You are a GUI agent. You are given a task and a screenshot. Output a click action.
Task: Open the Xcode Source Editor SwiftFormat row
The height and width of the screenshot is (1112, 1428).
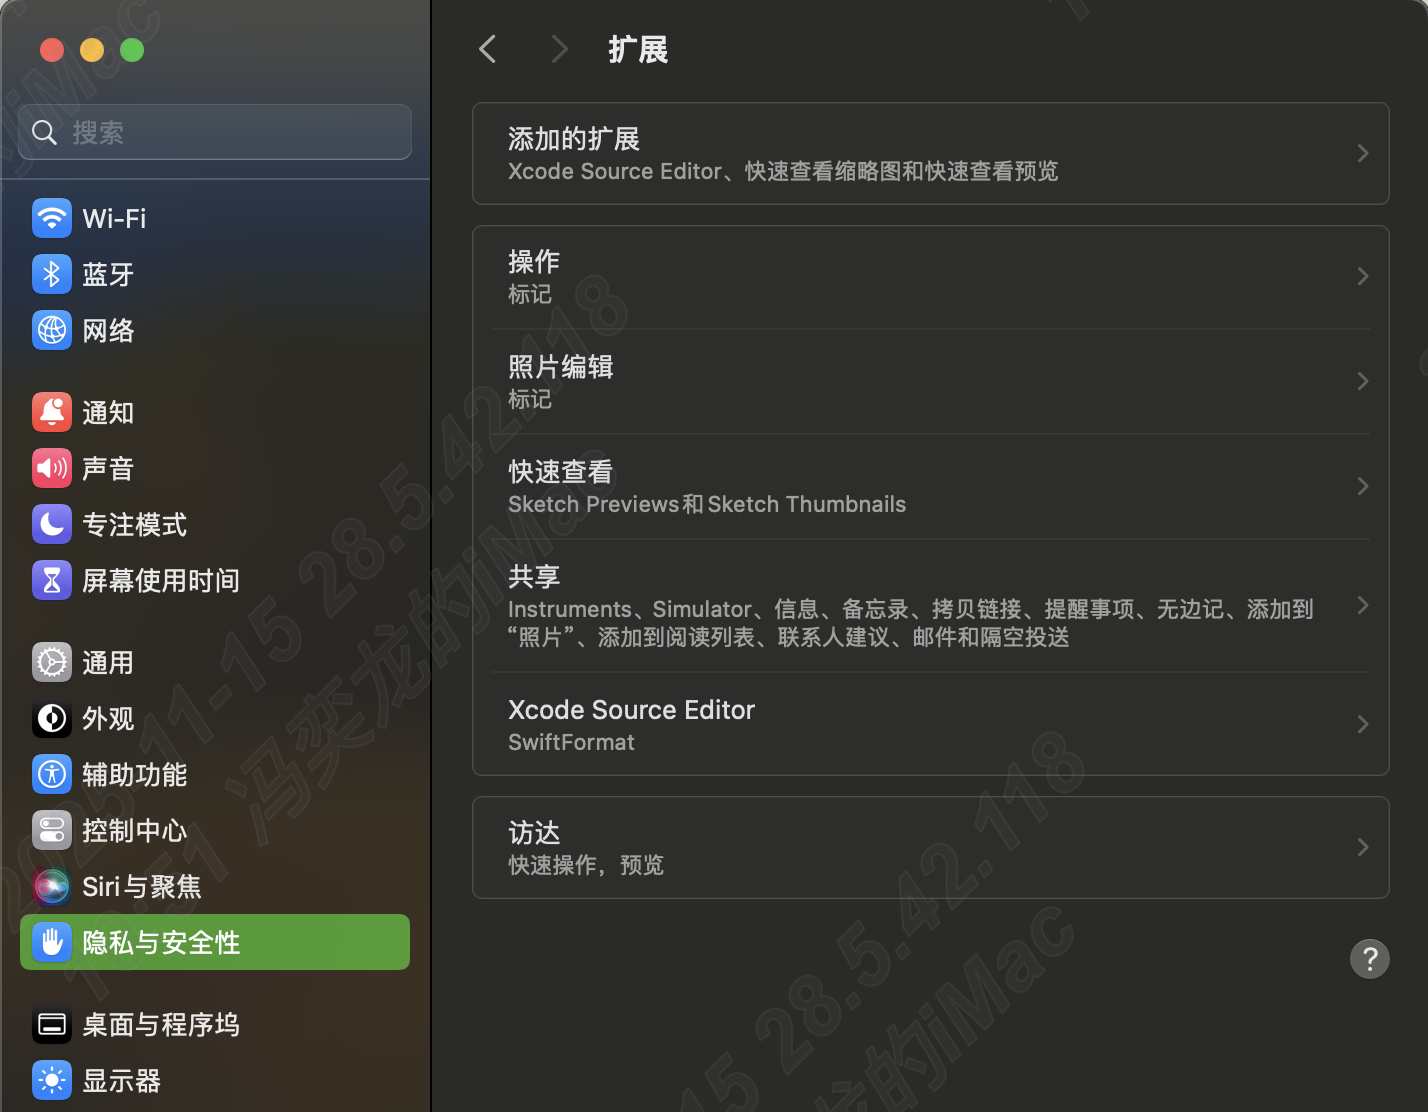930,724
